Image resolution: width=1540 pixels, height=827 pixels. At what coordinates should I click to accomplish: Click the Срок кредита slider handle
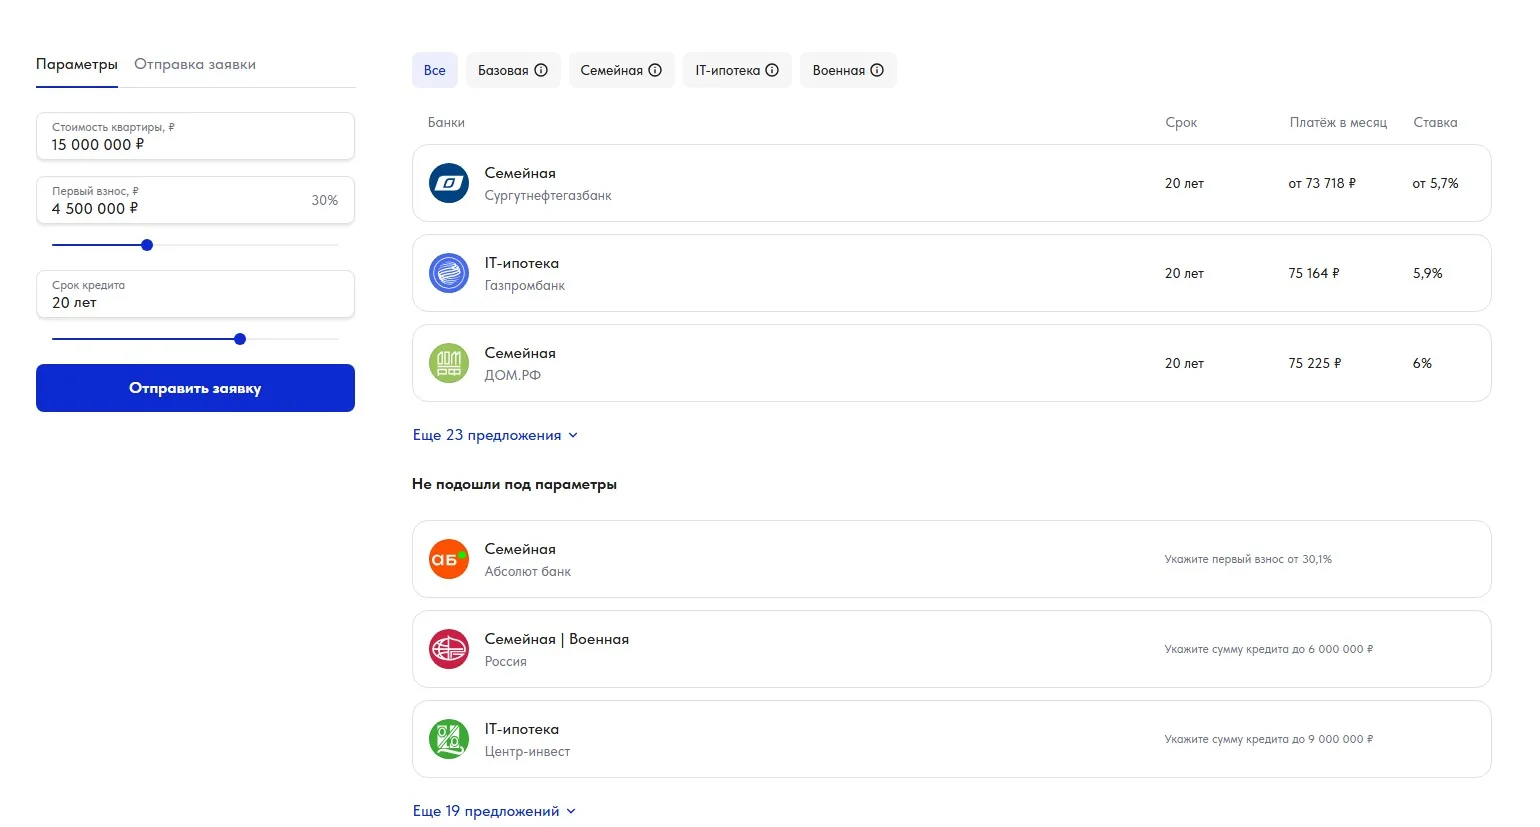[240, 339]
